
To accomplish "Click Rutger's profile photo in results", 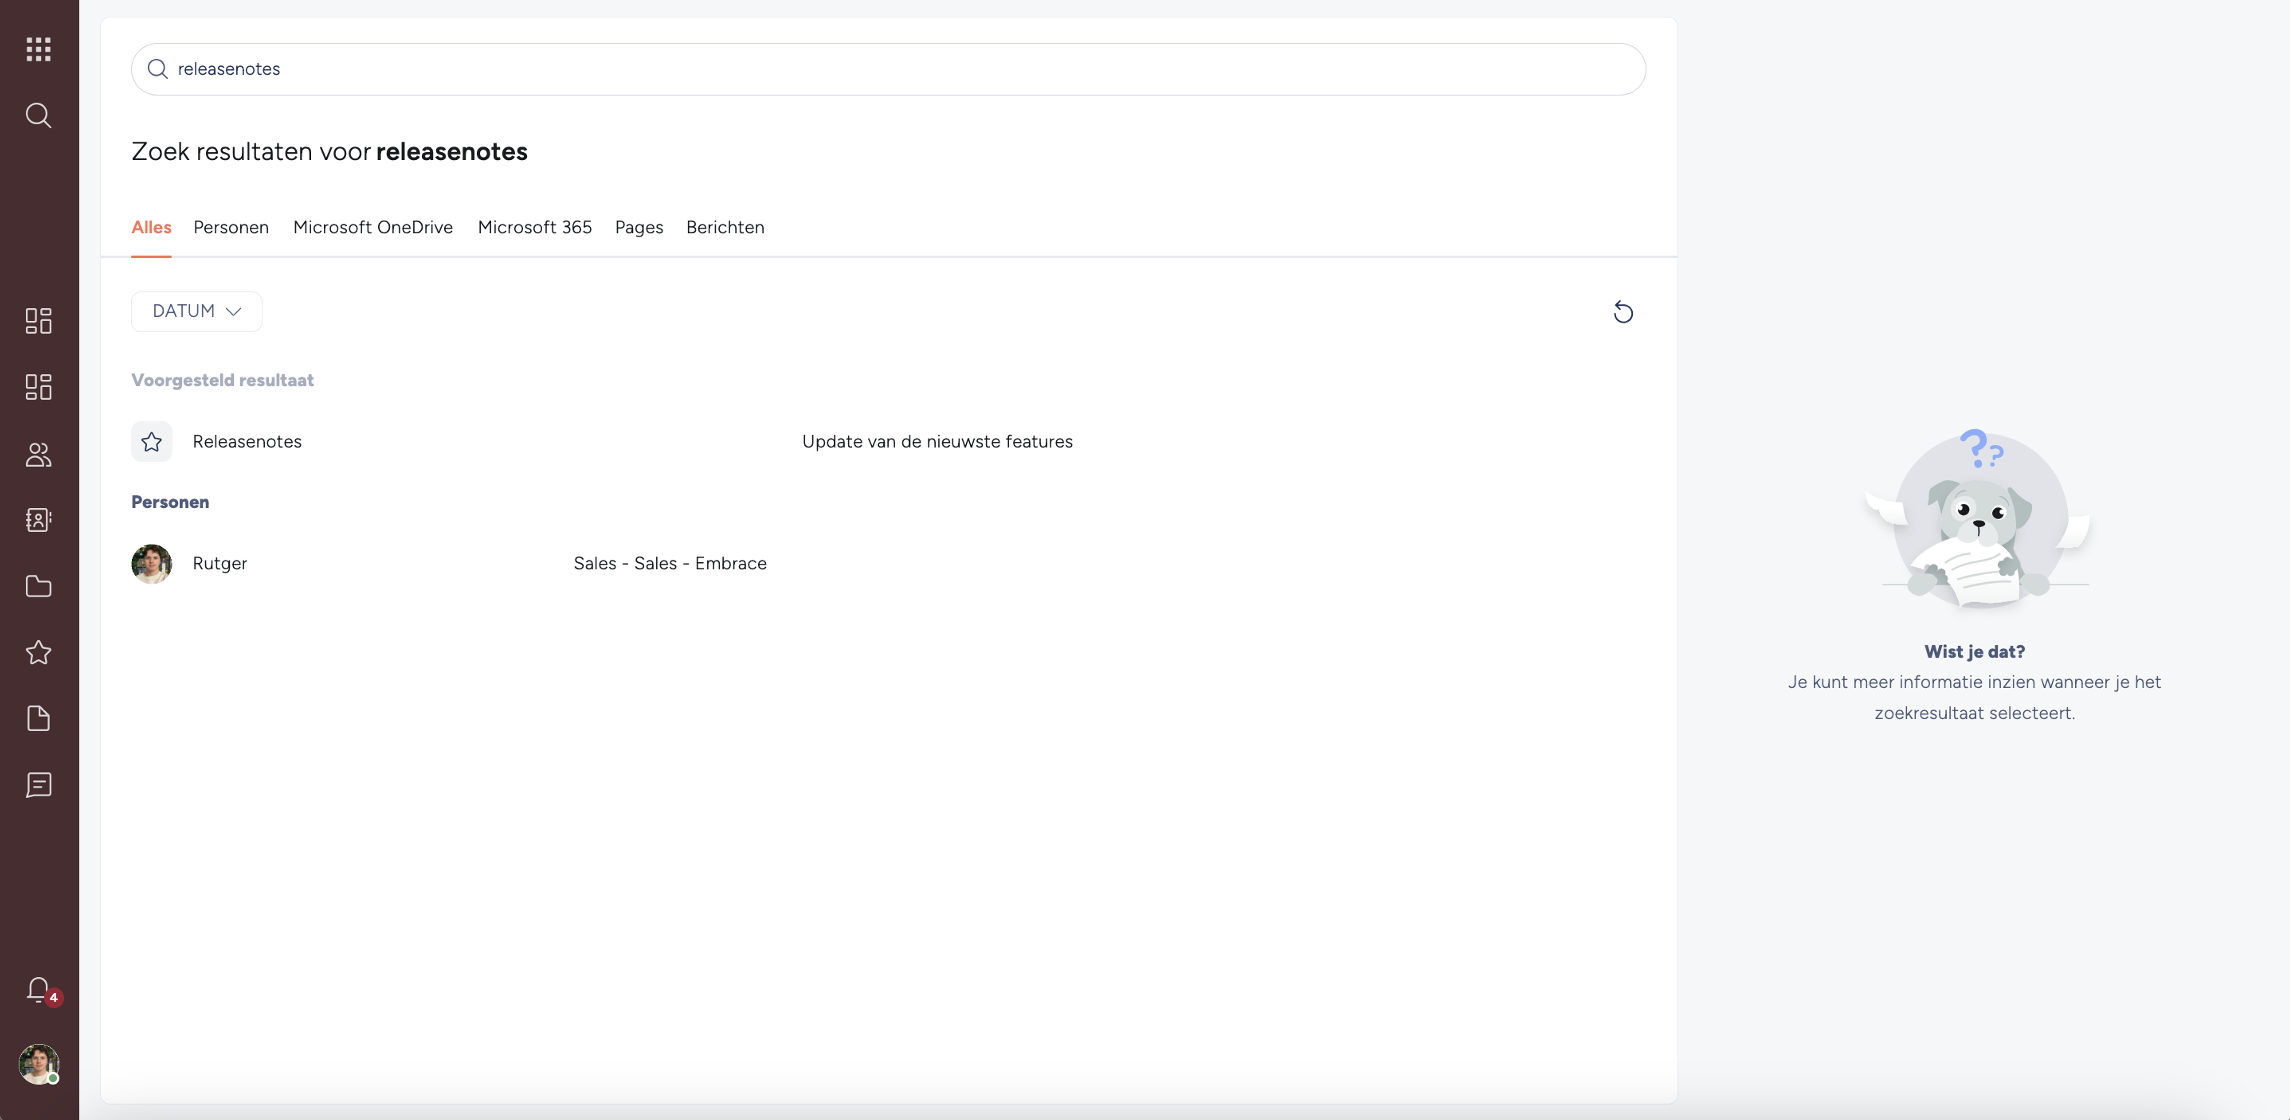I will click(152, 563).
